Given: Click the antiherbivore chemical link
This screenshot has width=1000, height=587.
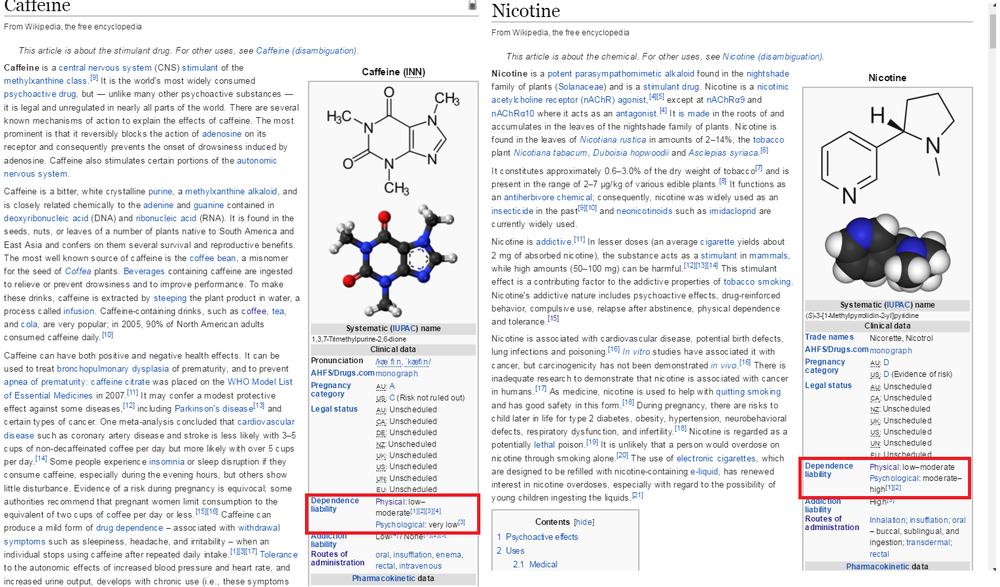Looking at the screenshot, I should [548, 197].
